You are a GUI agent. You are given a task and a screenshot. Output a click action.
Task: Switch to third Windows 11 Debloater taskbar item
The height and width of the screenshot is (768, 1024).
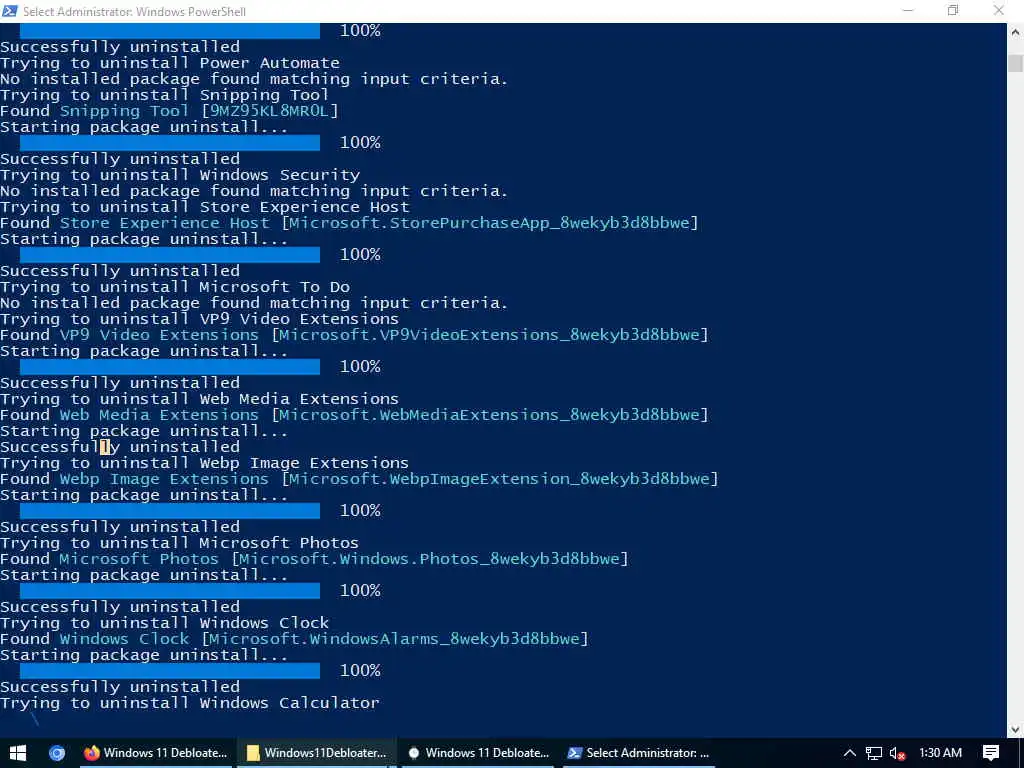[x=477, y=753]
